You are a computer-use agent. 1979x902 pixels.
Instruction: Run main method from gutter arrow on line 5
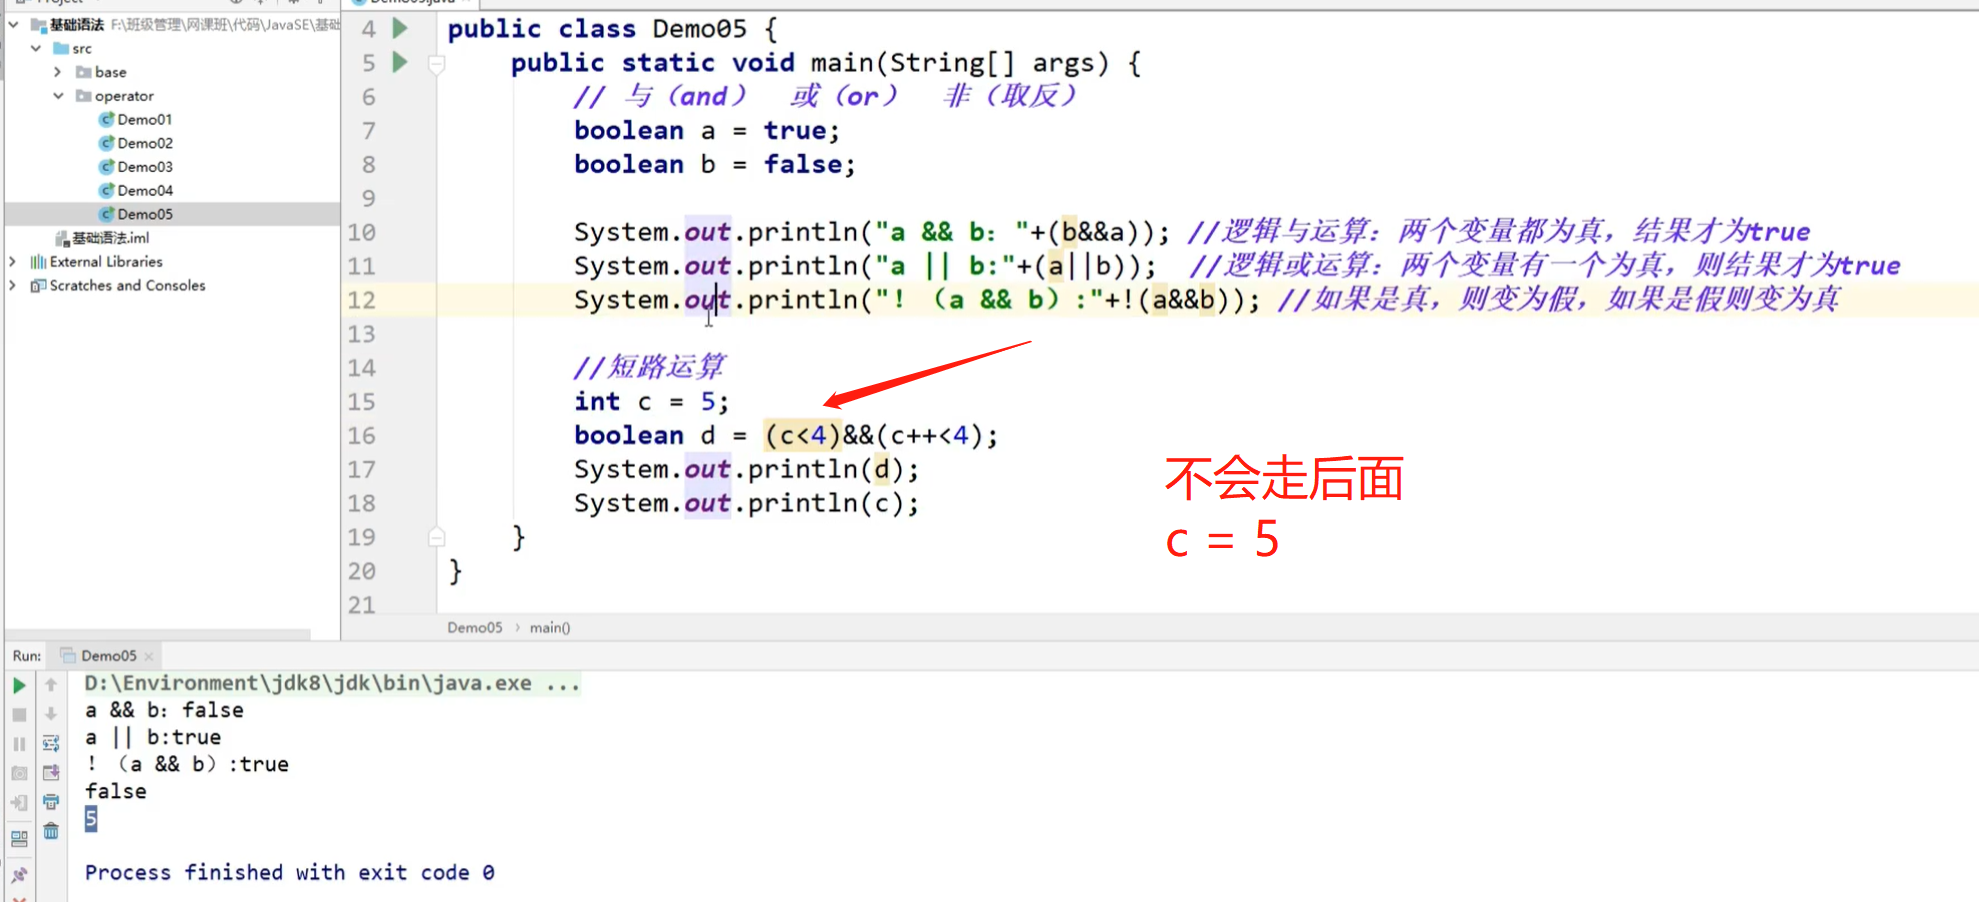coord(400,62)
